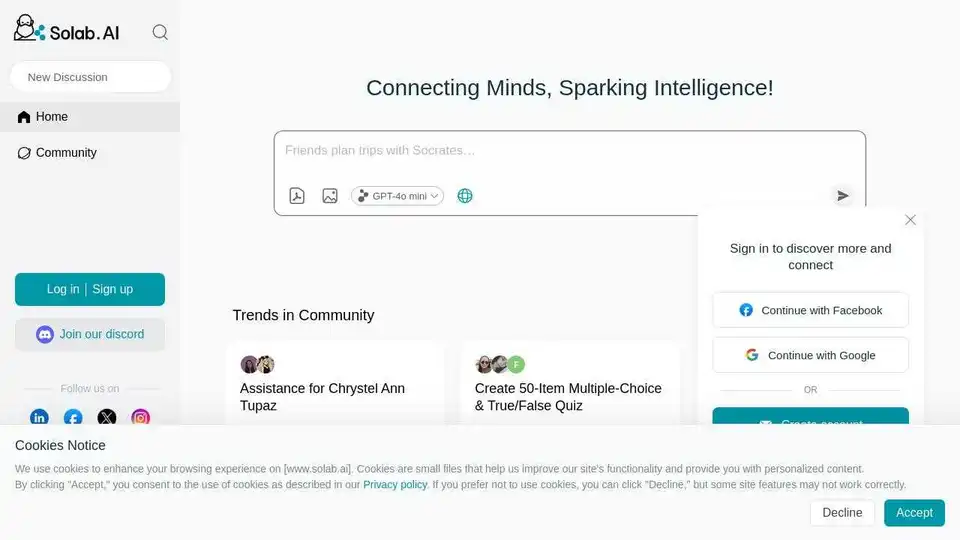Upload an image using the picture icon

click(330, 196)
